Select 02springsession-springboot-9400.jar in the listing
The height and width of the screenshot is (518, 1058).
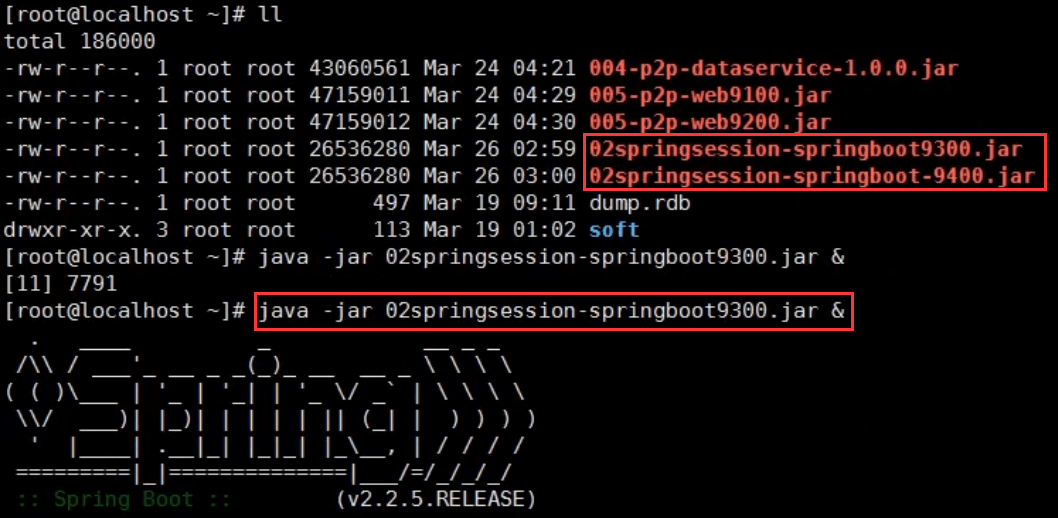812,176
